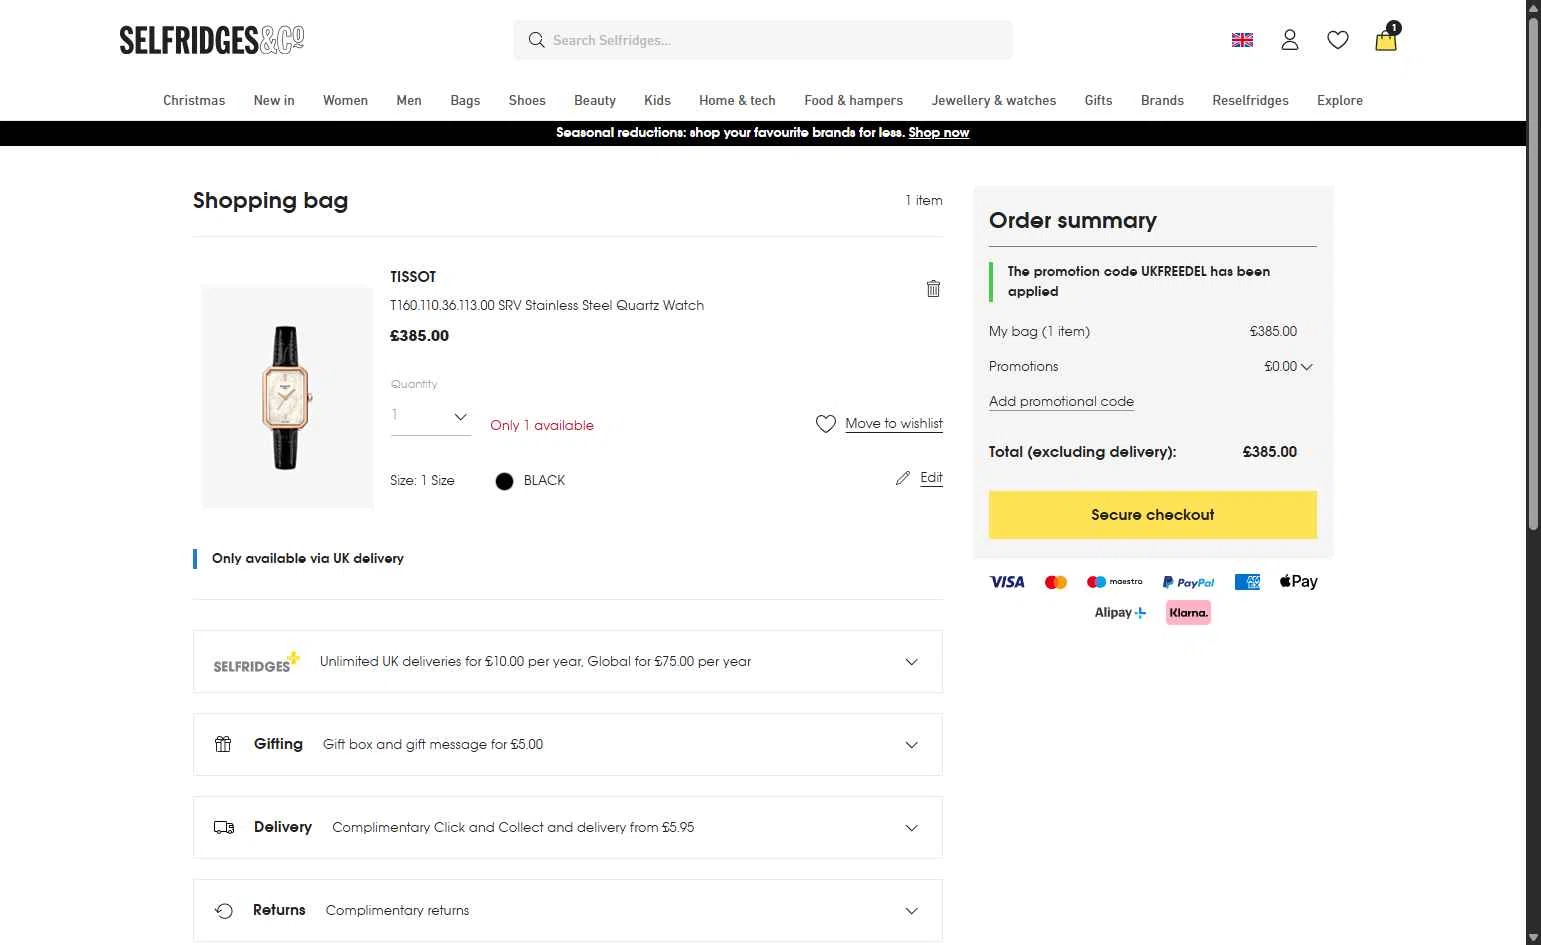This screenshot has height=945, width=1541.
Task: Open the Explore menu
Action: tap(1340, 100)
